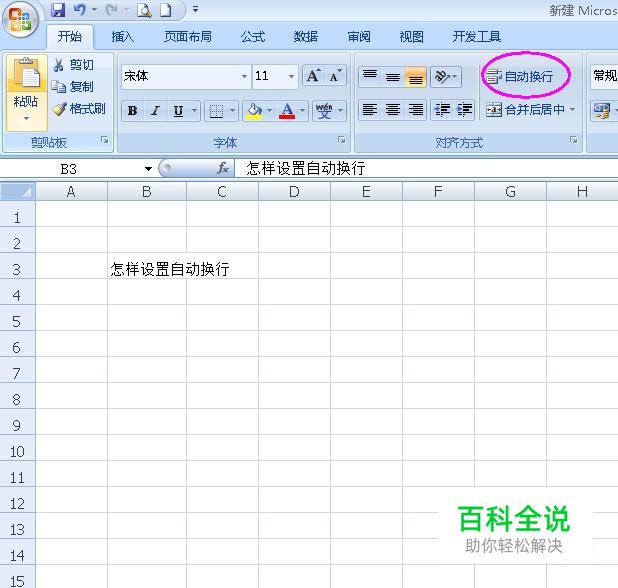Viewport: 618px width, 588px height.
Task: Click the Name Box showing B3
Action: [x=69, y=169]
